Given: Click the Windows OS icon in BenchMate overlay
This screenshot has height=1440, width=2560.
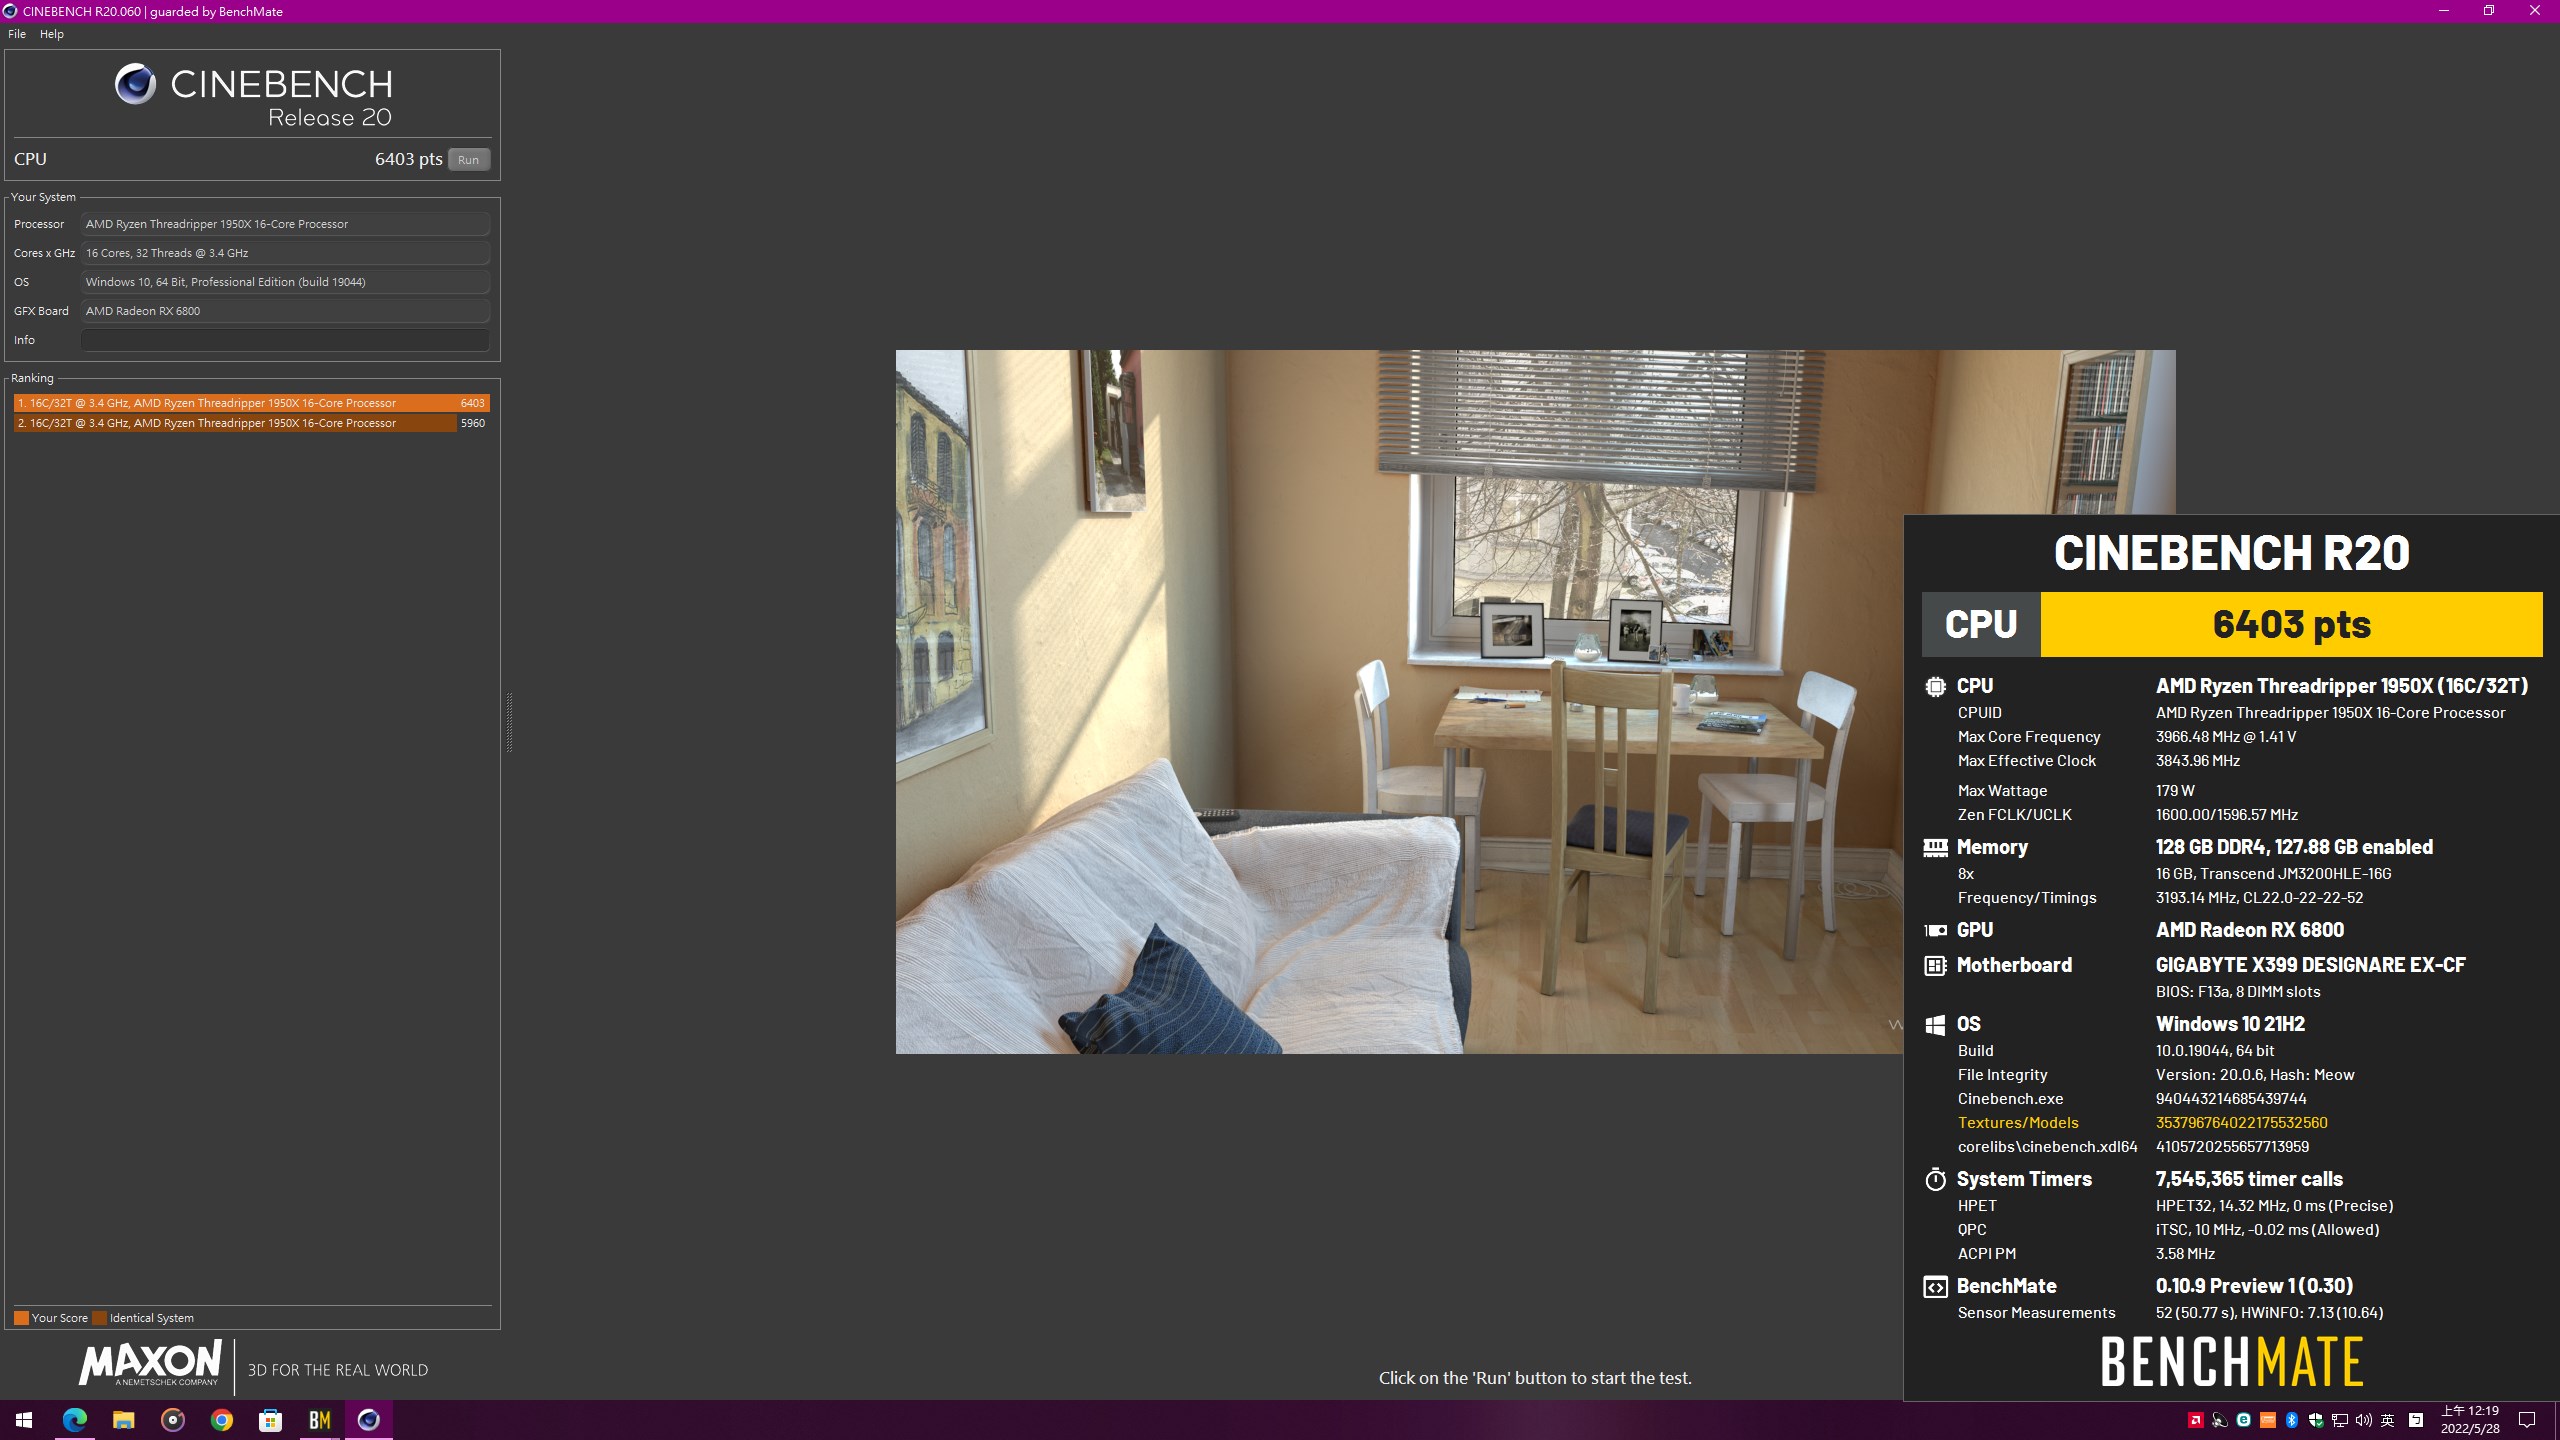Looking at the screenshot, I should (x=1935, y=1025).
